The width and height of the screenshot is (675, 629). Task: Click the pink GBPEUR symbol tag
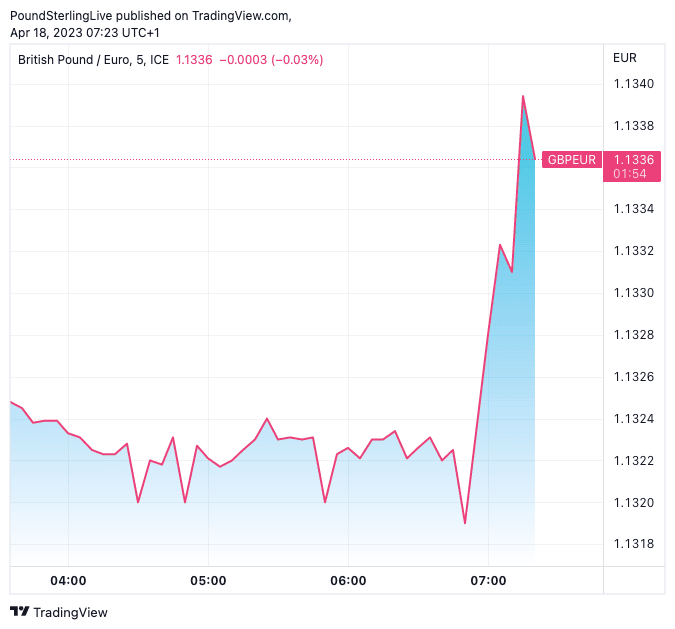572,160
